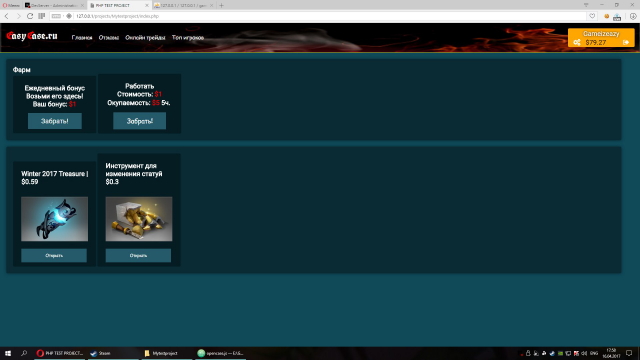640x360 pixels.
Task: Click the Opera PHP TEST PROJECT taskbar item
Action: click(60, 353)
